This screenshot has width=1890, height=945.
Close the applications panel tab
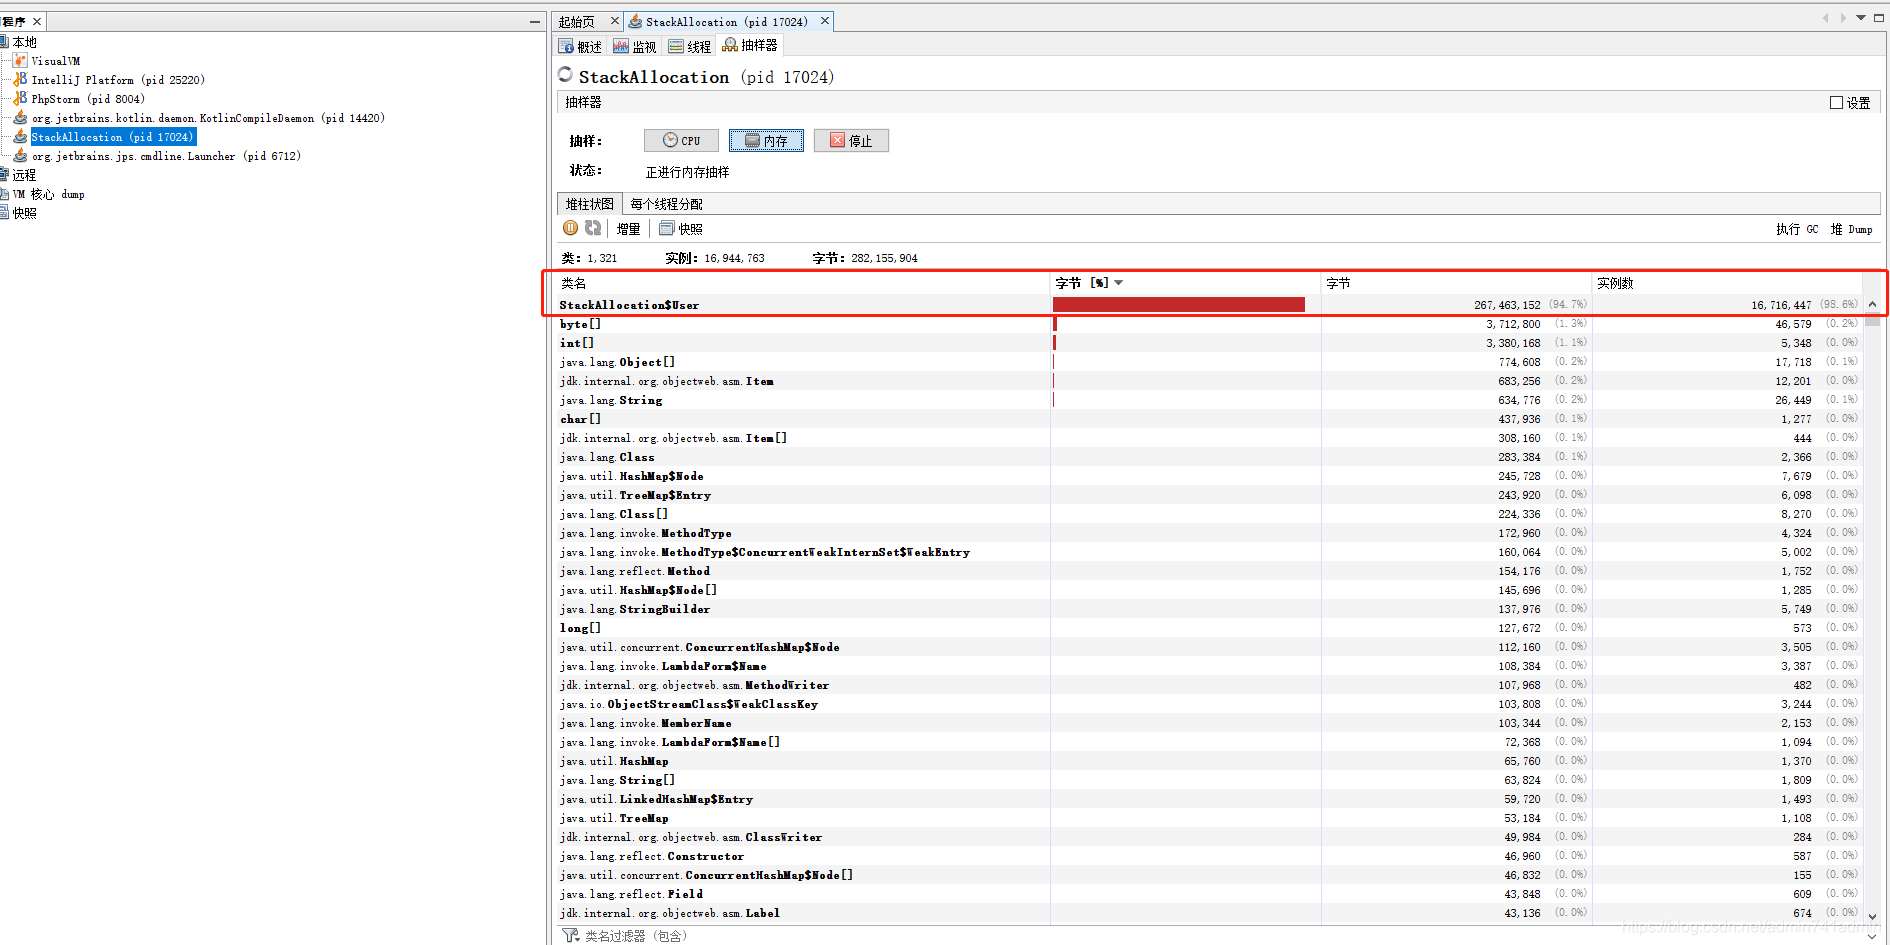pyautogui.click(x=37, y=21)
